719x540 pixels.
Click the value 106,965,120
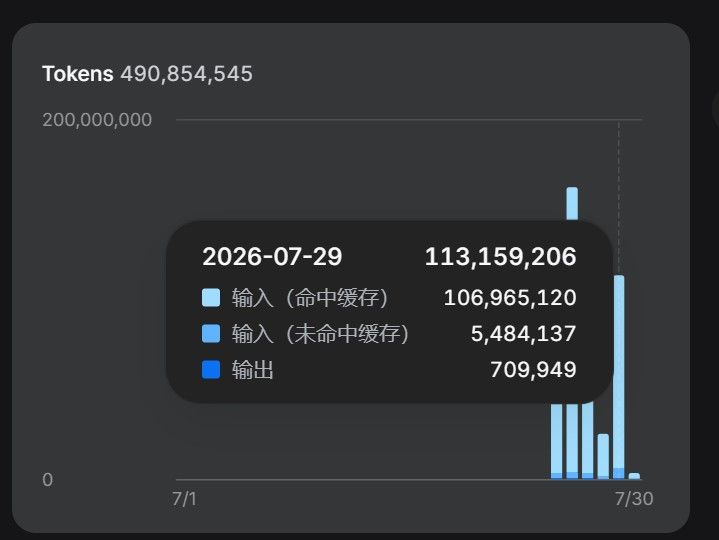(510, 298)
